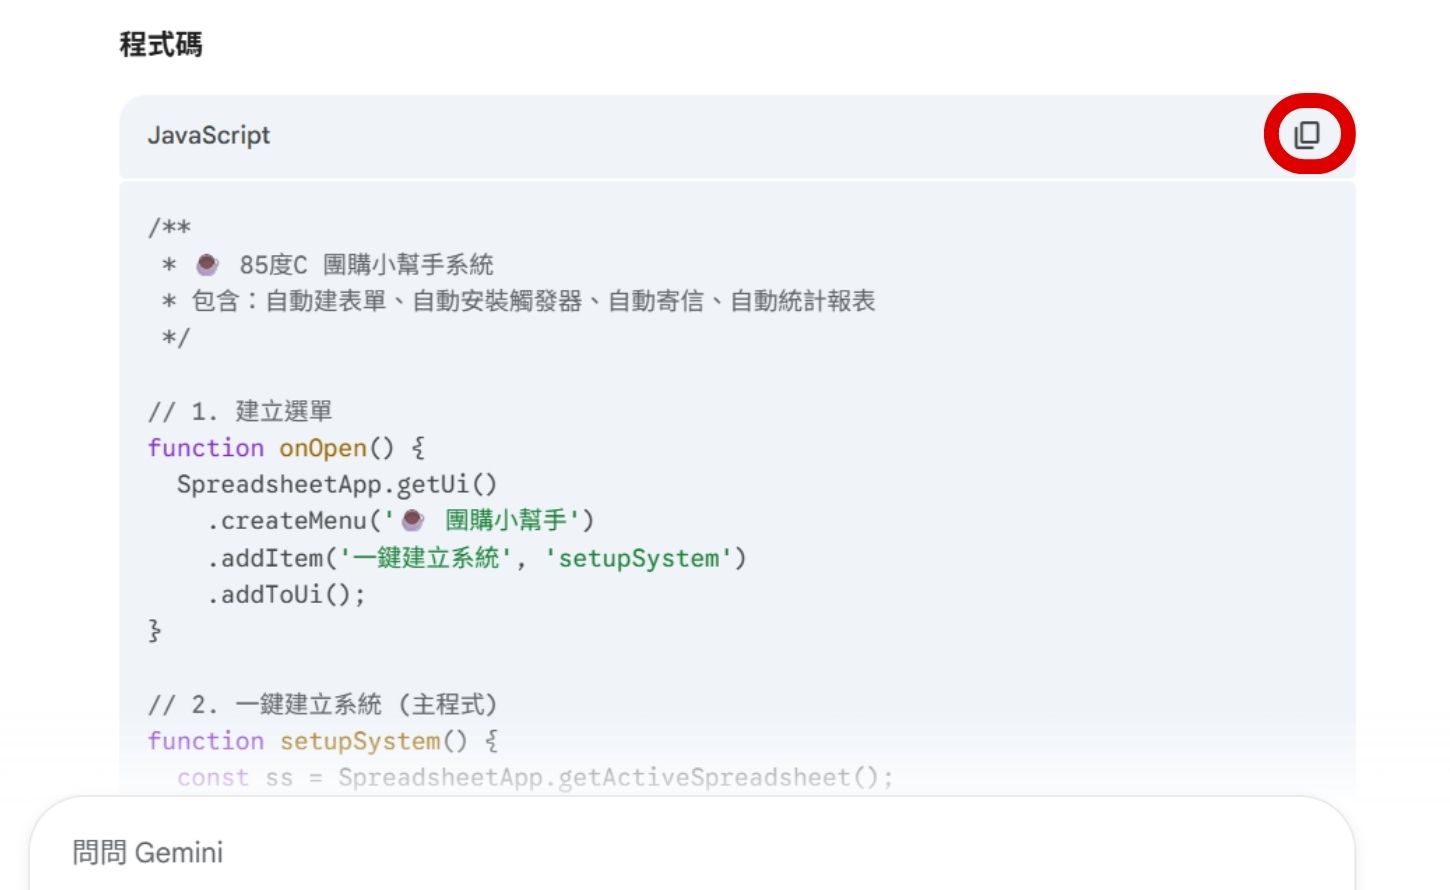Click the coffee emoji inside createMenu string

coord(413,519)
